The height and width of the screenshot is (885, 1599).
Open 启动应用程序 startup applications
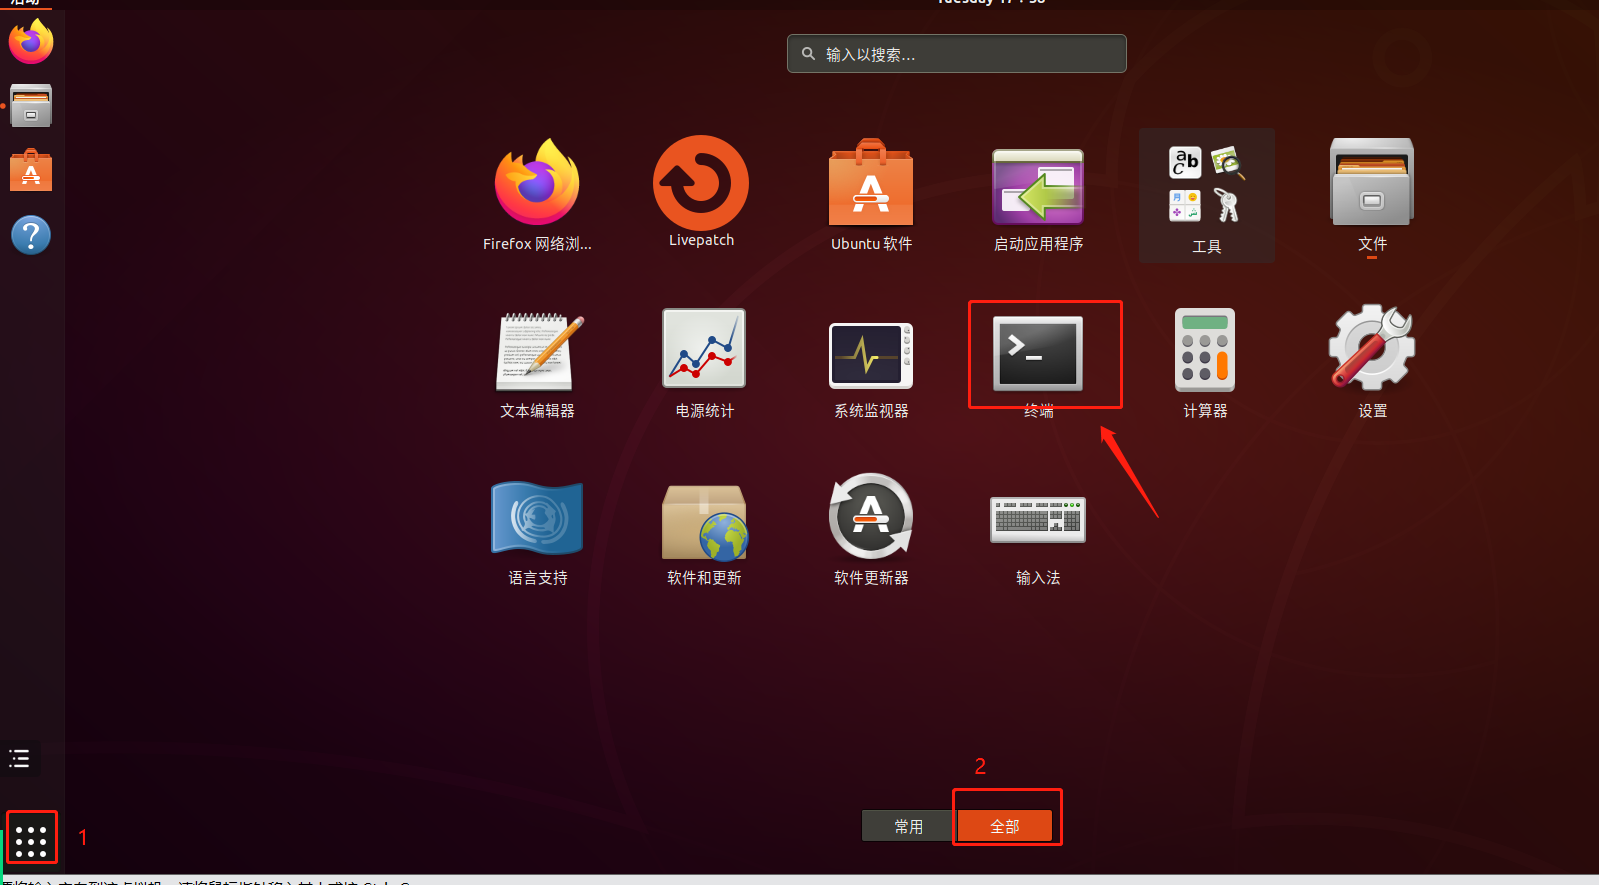[1038, 187]
